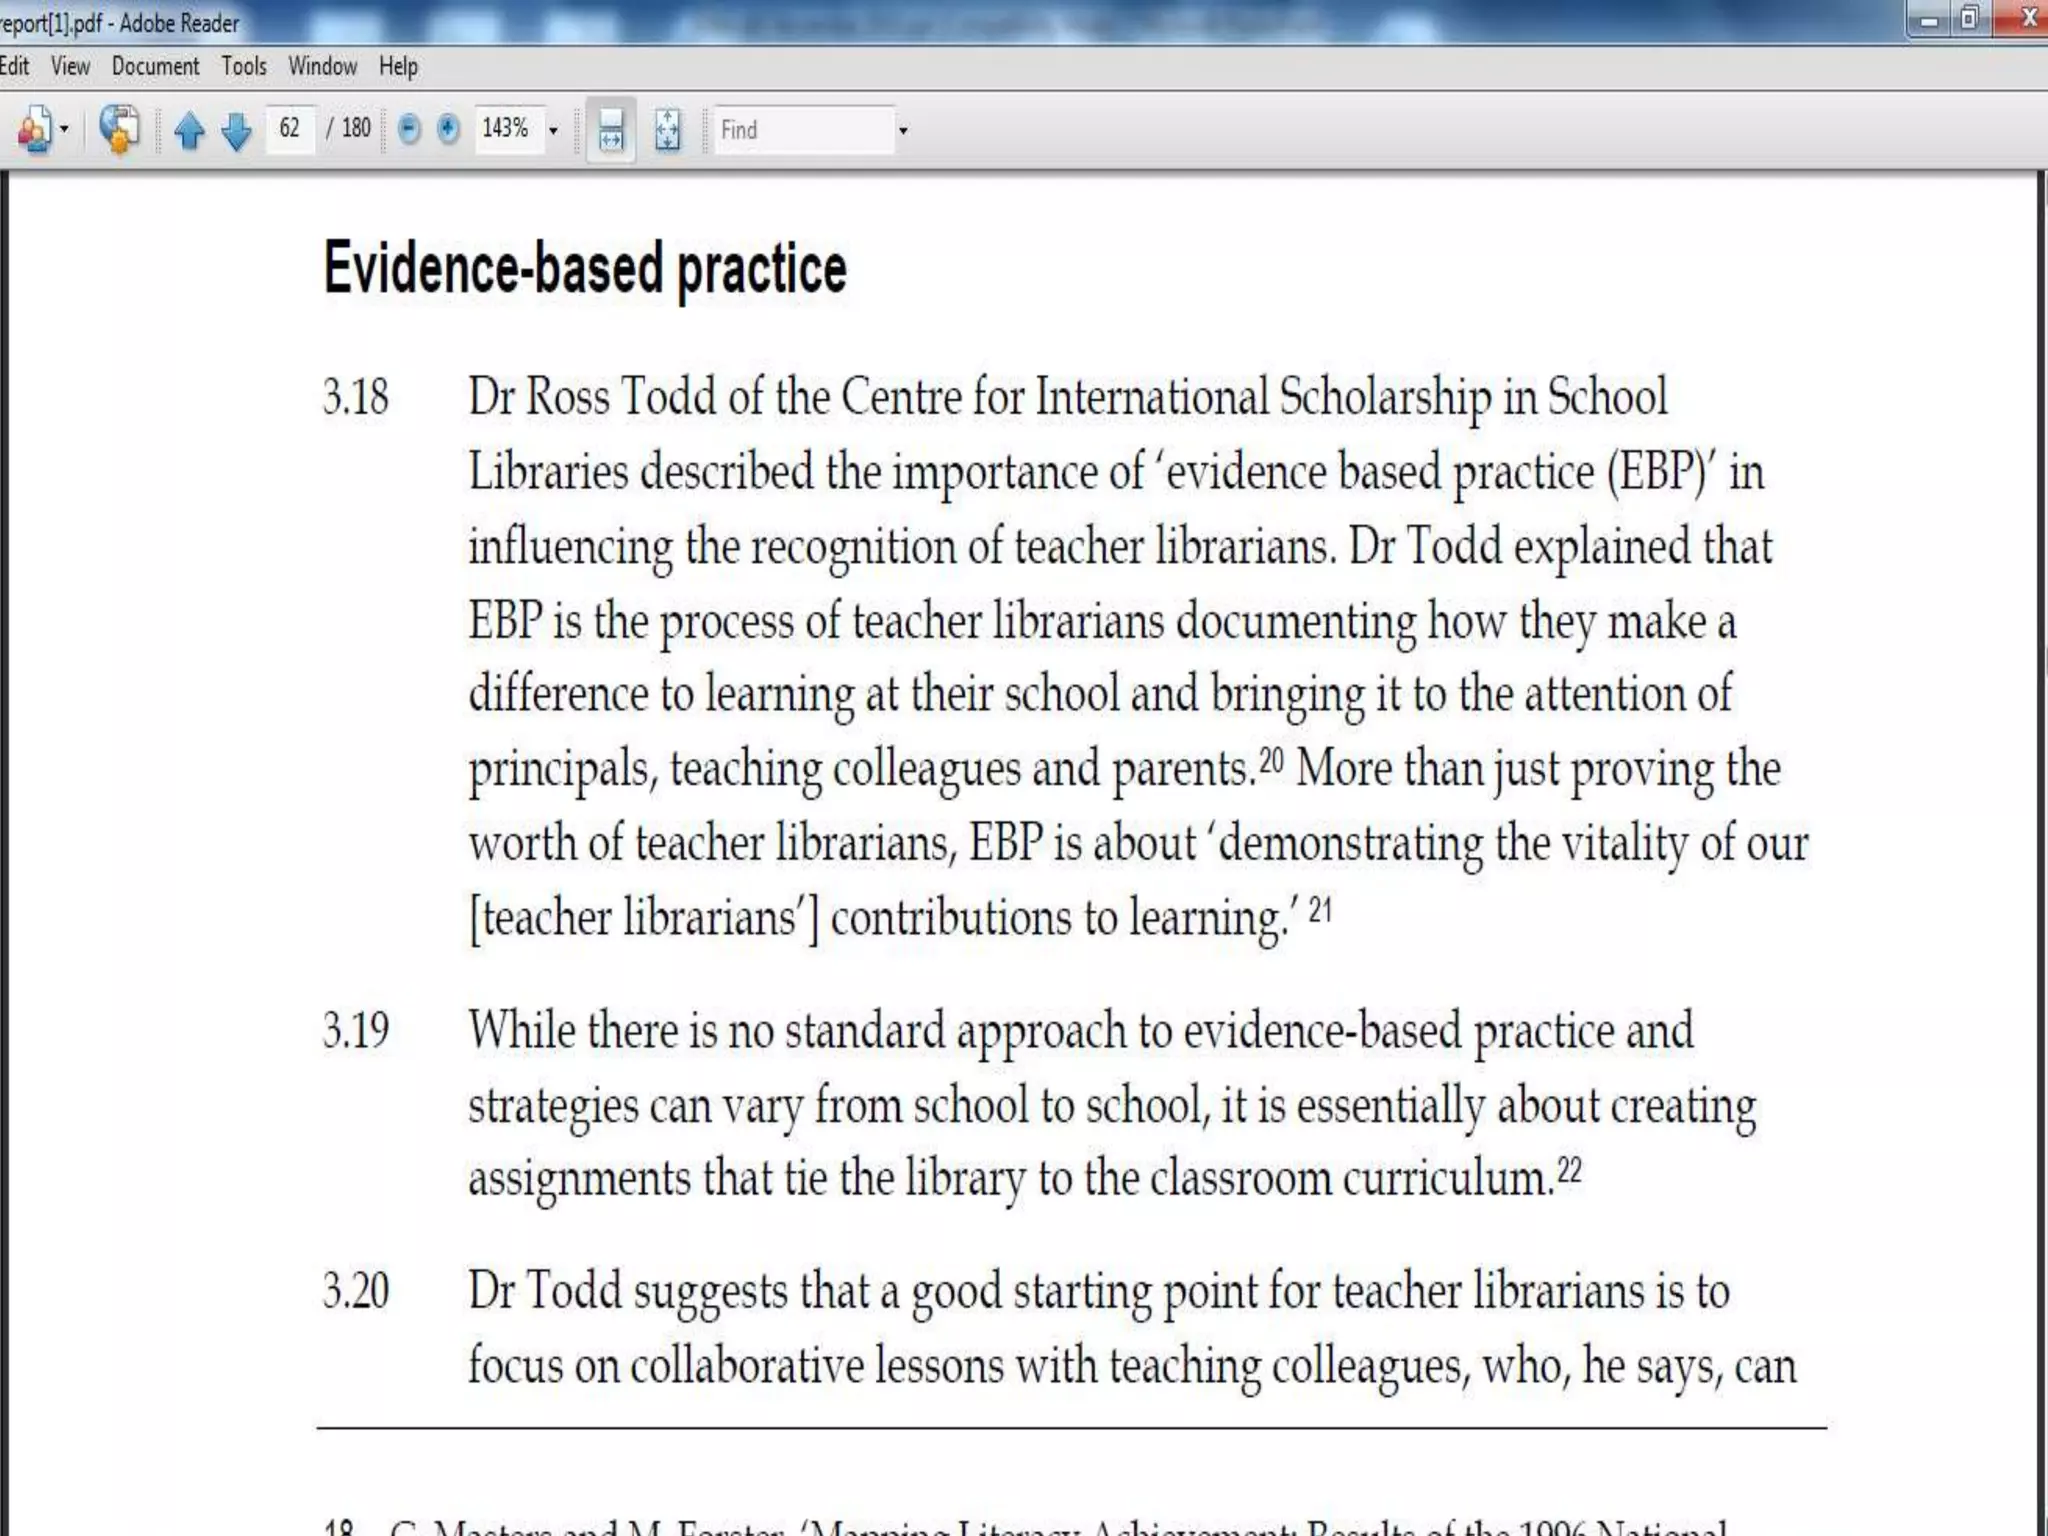The image size is (2048, 1536).
Task: Click the 143% zoom level box
Action: click(506, 129)
